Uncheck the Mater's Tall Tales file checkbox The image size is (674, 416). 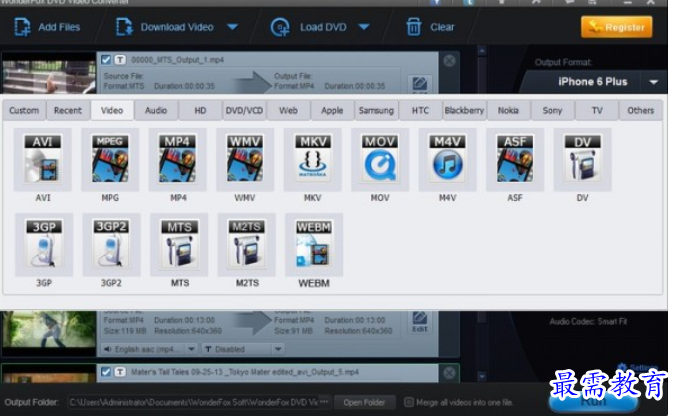[x=106, y=372]
